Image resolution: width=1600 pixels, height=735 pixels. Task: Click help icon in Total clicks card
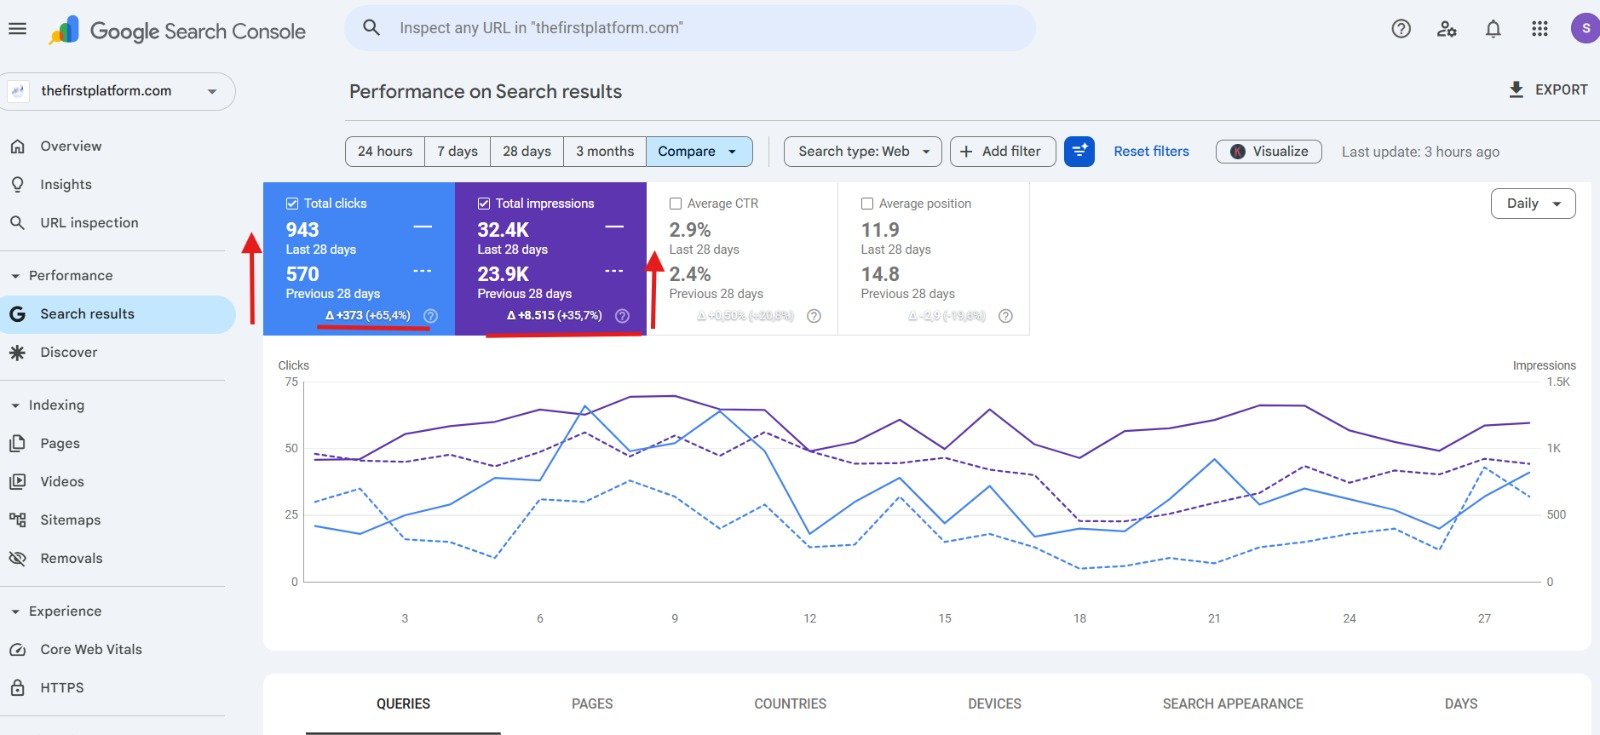tap(430, 316)
